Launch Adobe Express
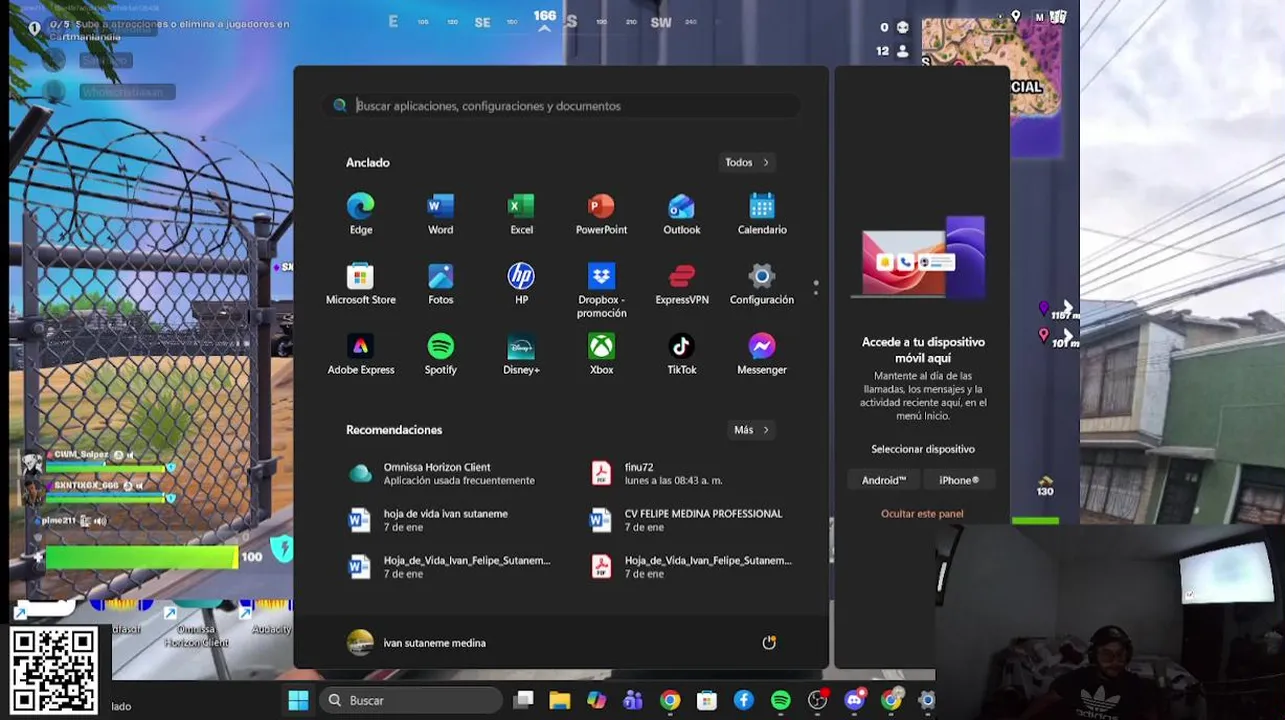This screenshot has height=720, width=1285. click(360, 354)
